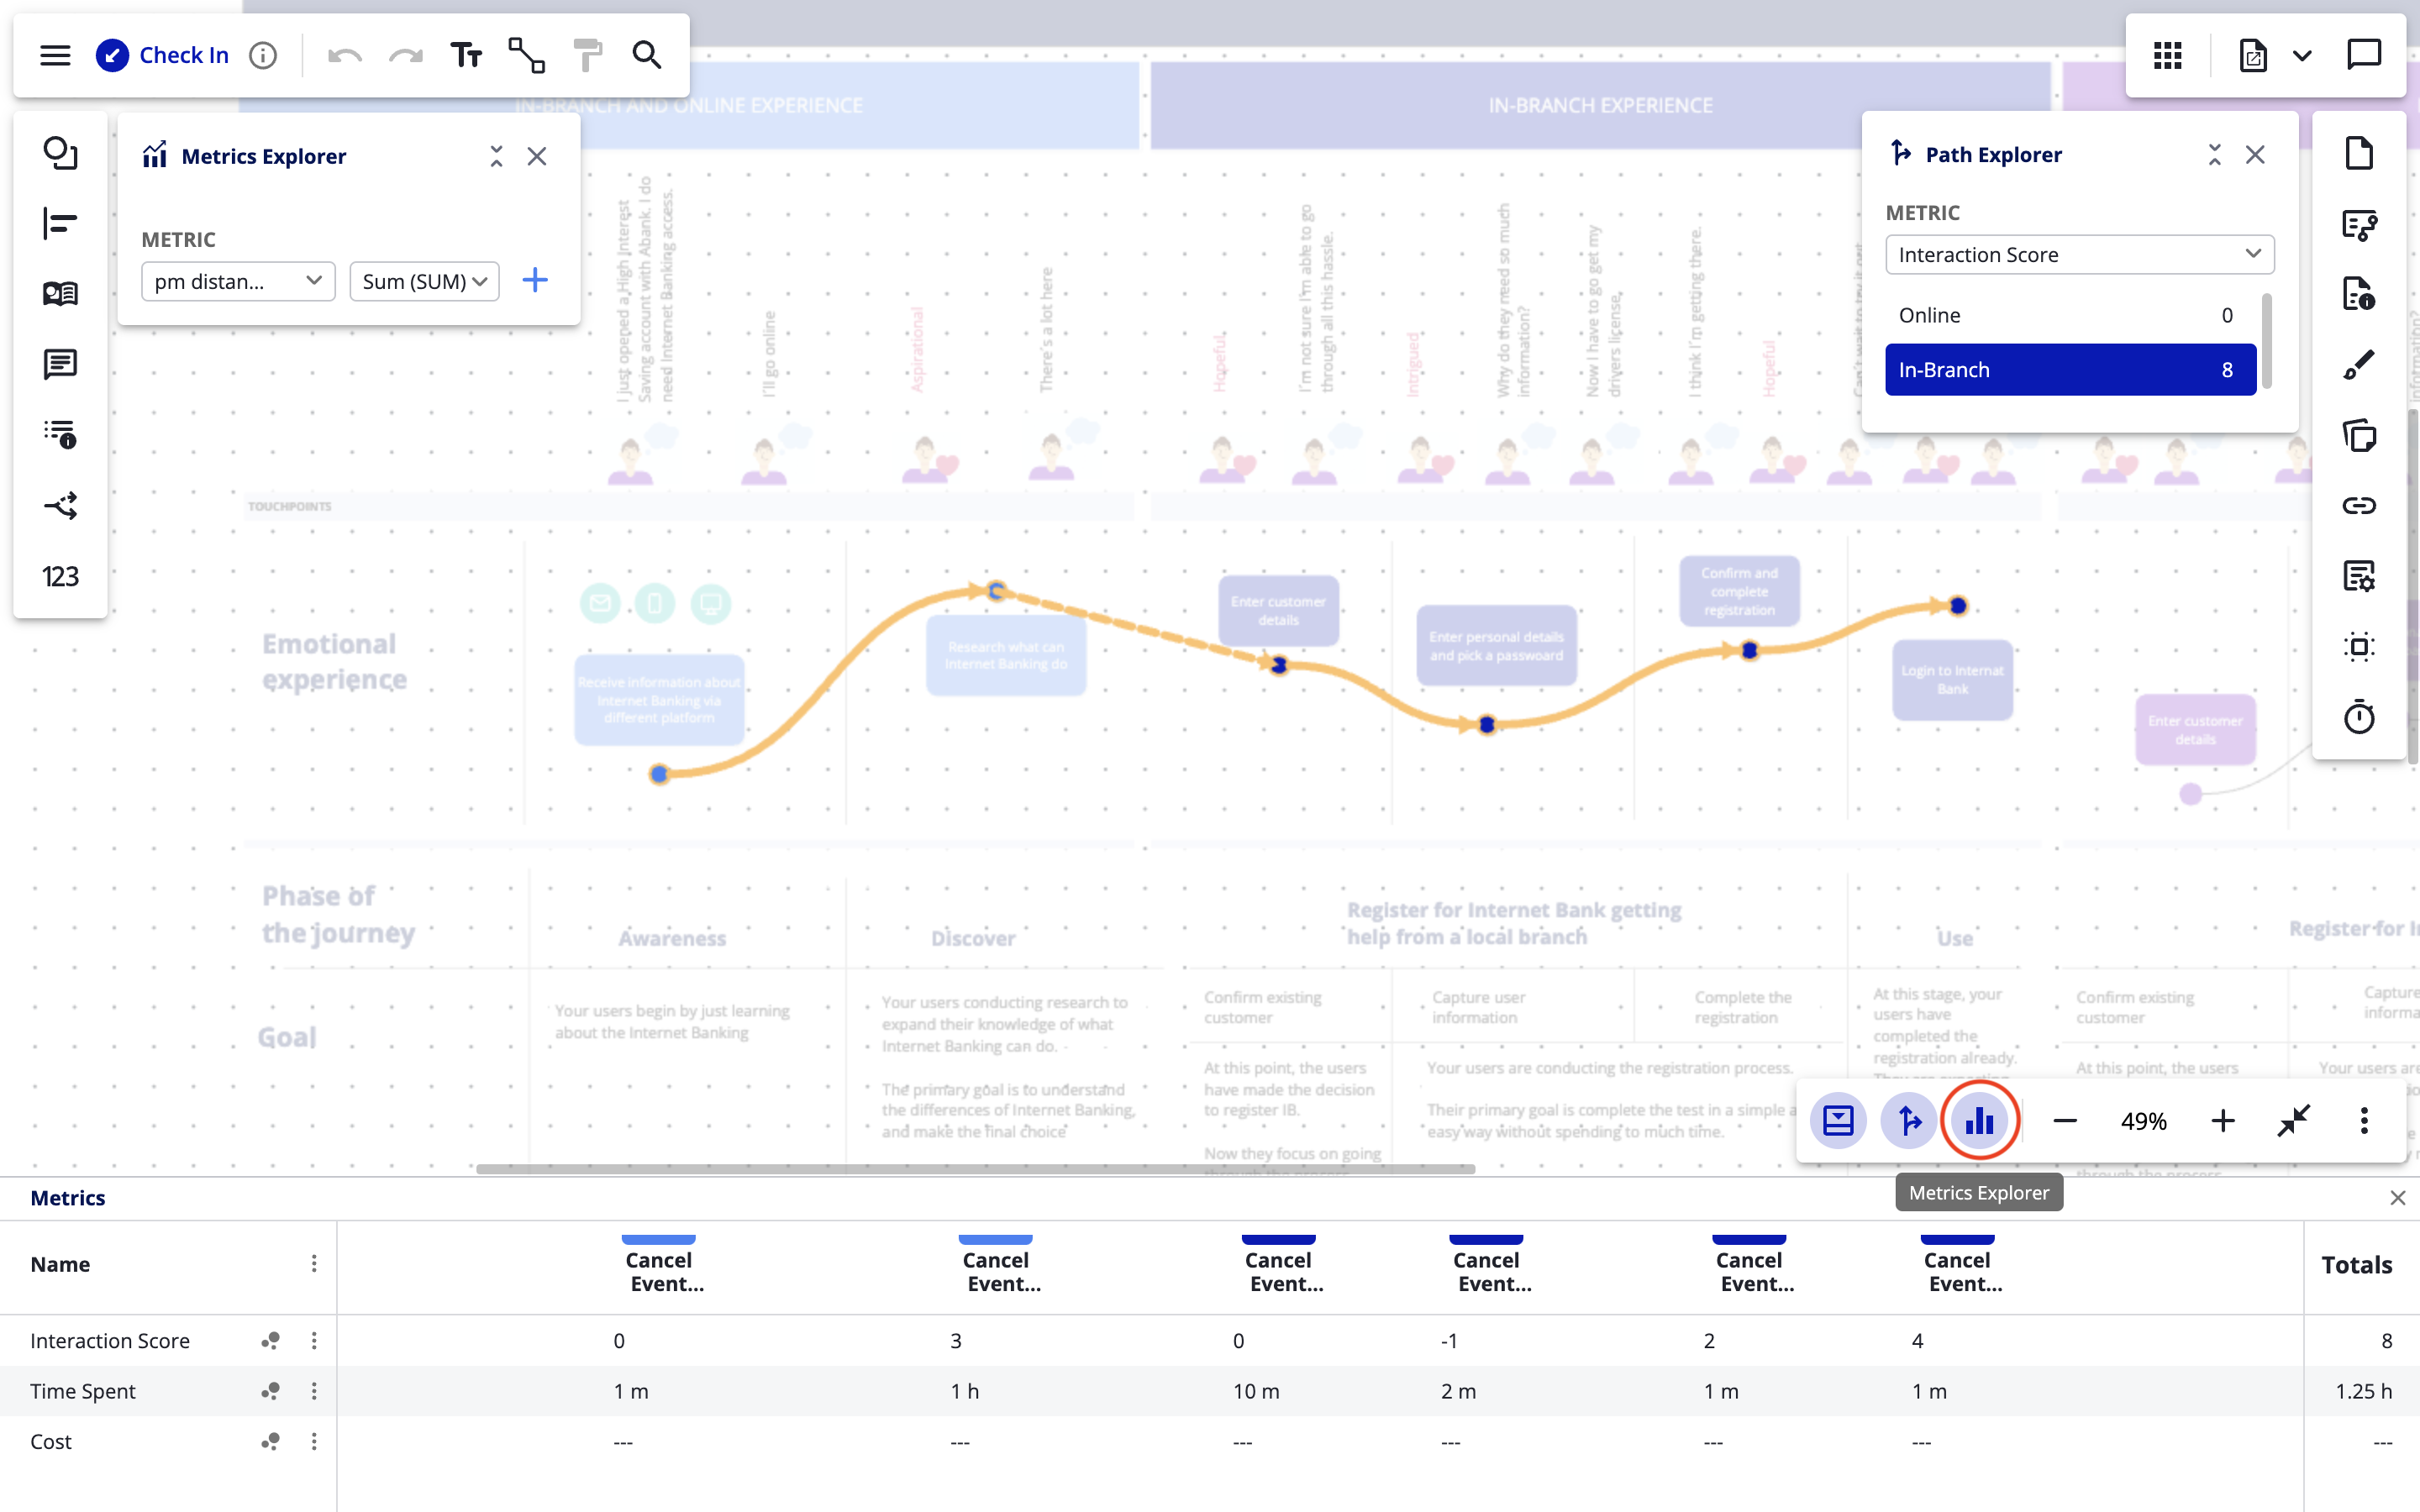2420x1512 pixels.
Task: Select the connector line tool
Action: pos(527,55)
